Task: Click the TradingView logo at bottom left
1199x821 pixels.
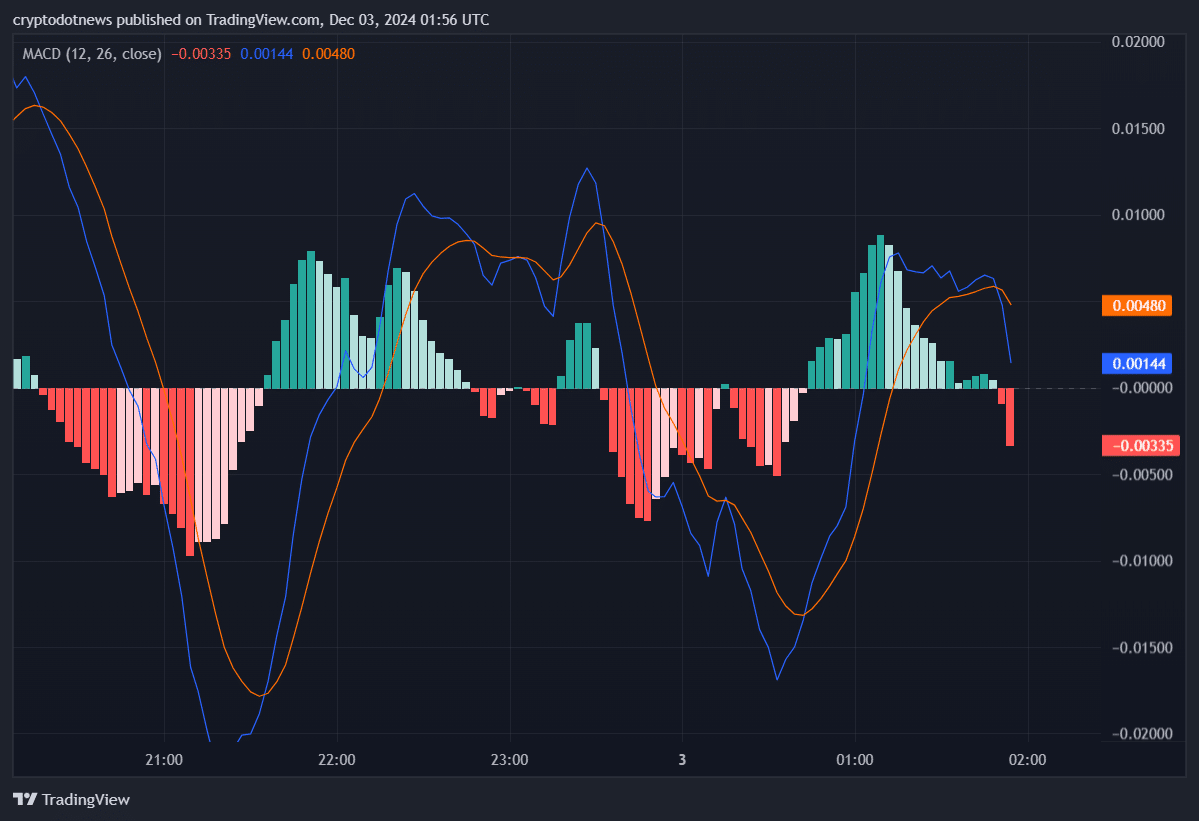Action: pos(72,800)
